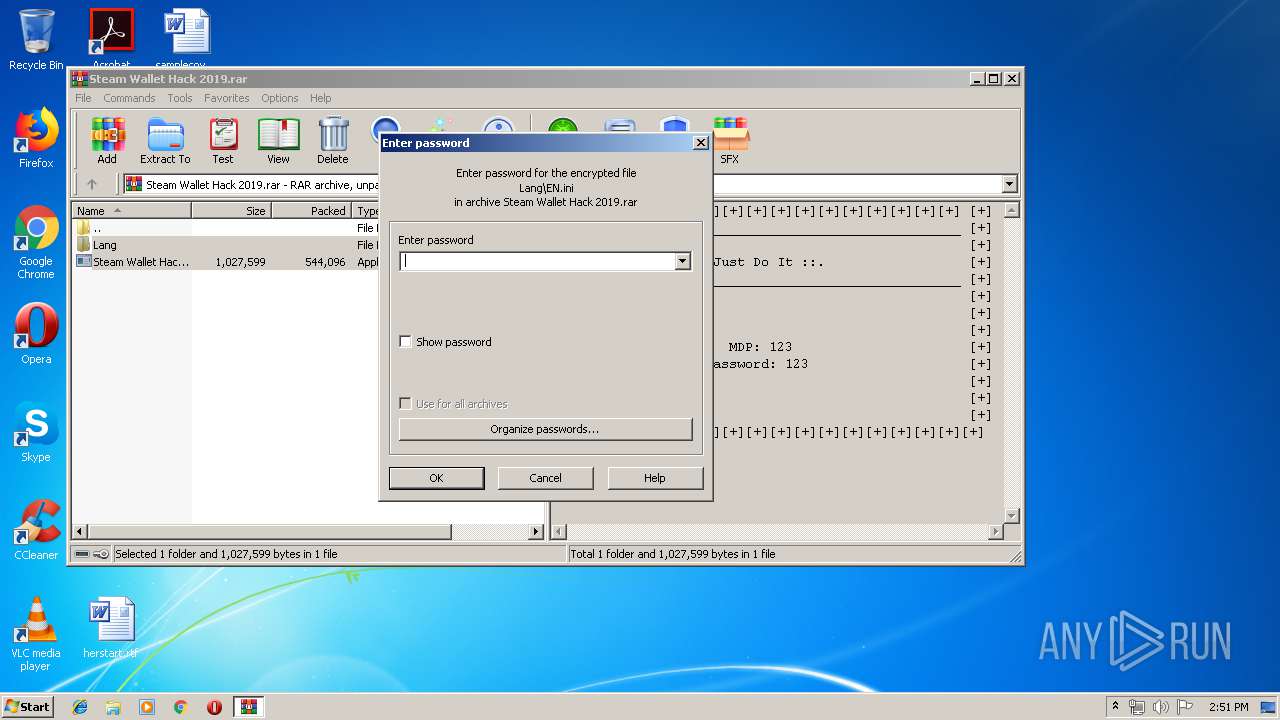Click the View file toolbar icon
The width and height of the screenshot is (1280, 720).
[278, 141]
